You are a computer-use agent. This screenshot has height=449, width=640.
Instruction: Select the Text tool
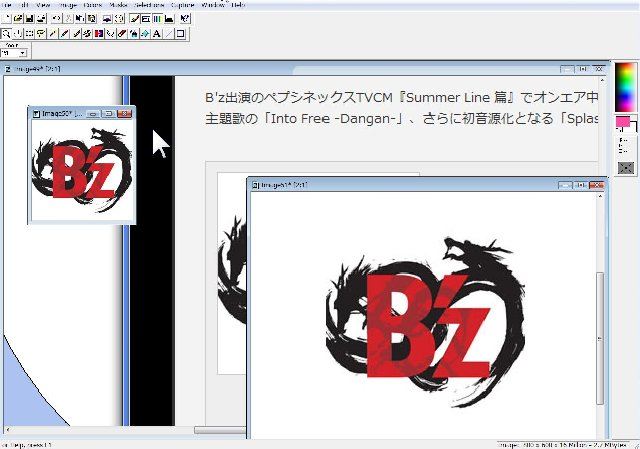[157, 33]
